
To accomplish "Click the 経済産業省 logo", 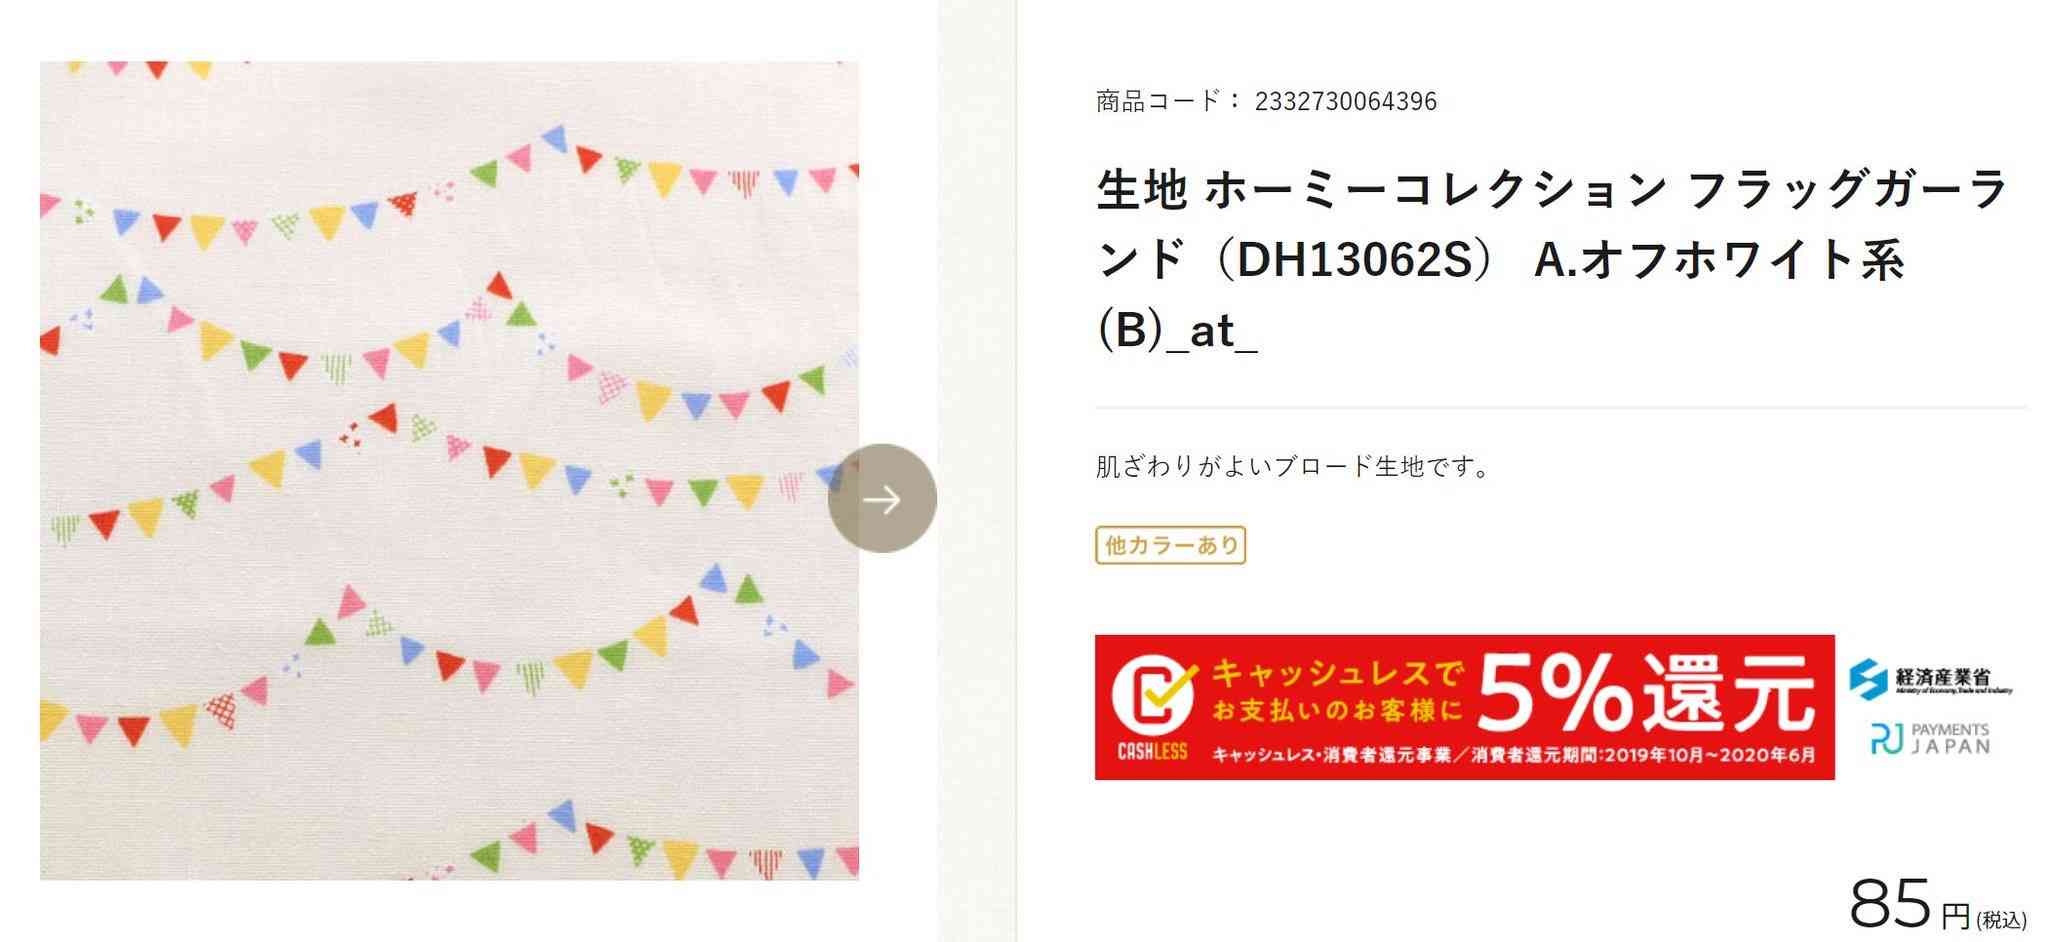I will (1930, 680).
